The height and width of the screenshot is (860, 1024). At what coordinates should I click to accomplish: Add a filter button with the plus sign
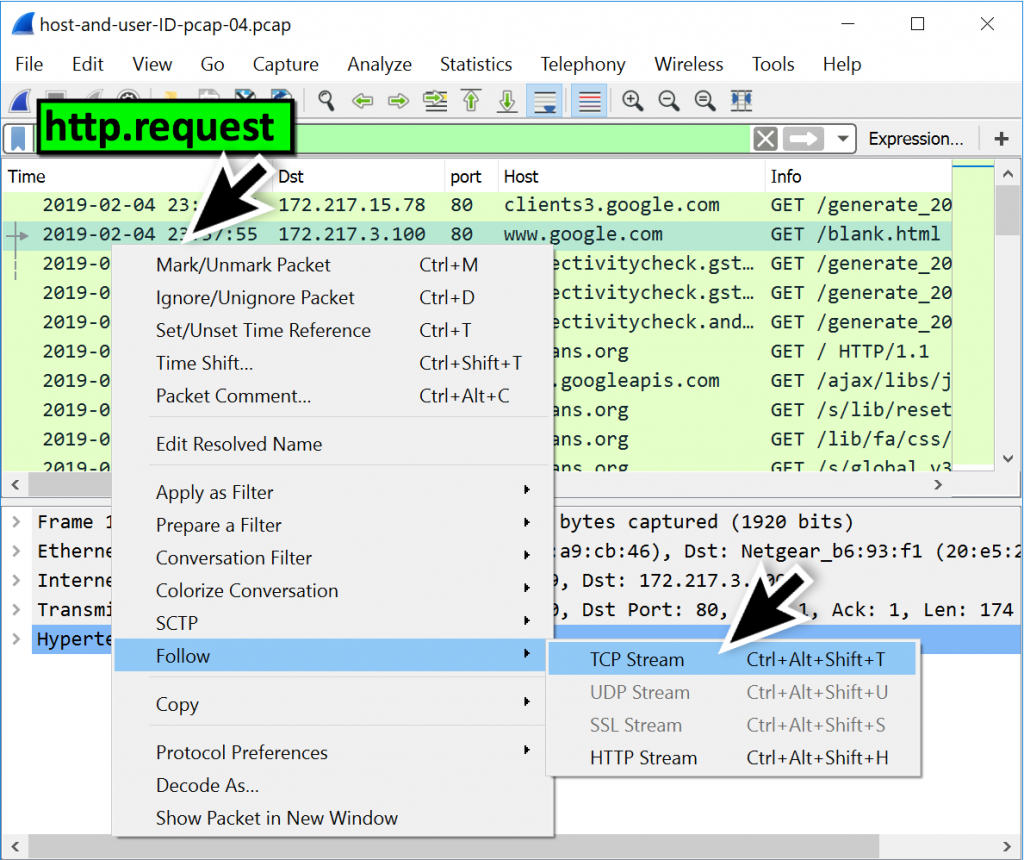pyautogui.click(x=1001, y=138)
